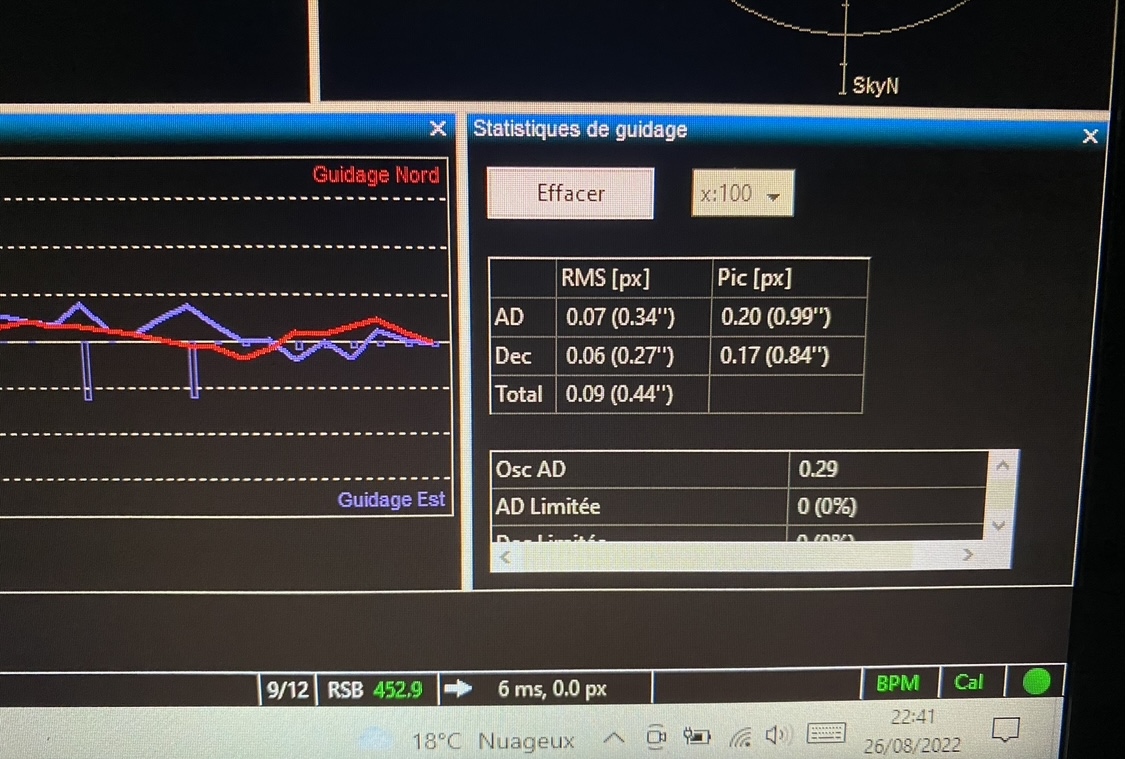1125x759 pixels.
Task: Click the stats list scroll-down arrow
Action: (998, 526)
